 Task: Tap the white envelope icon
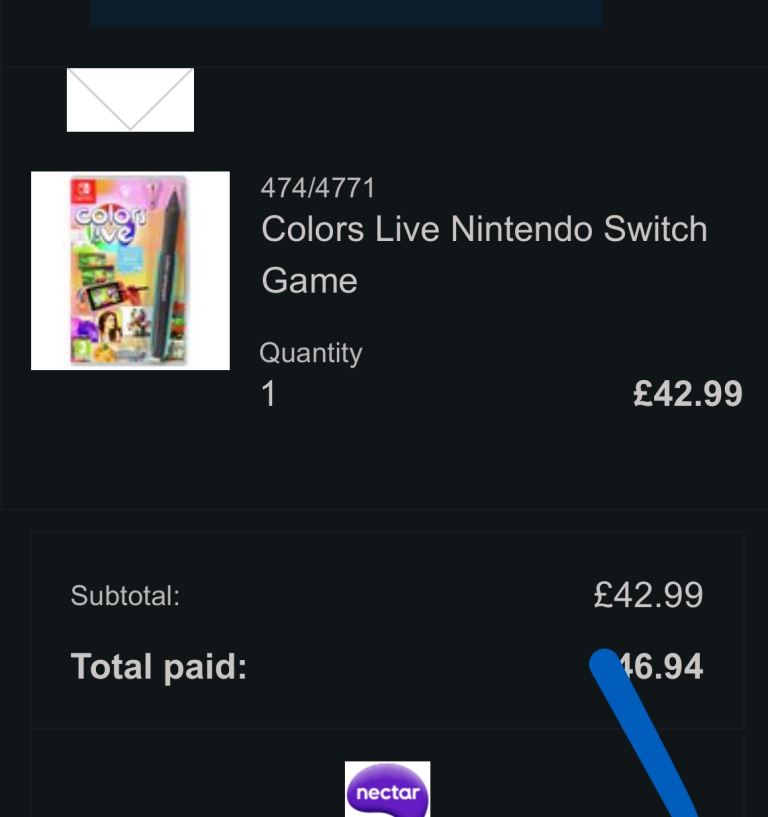130,100
